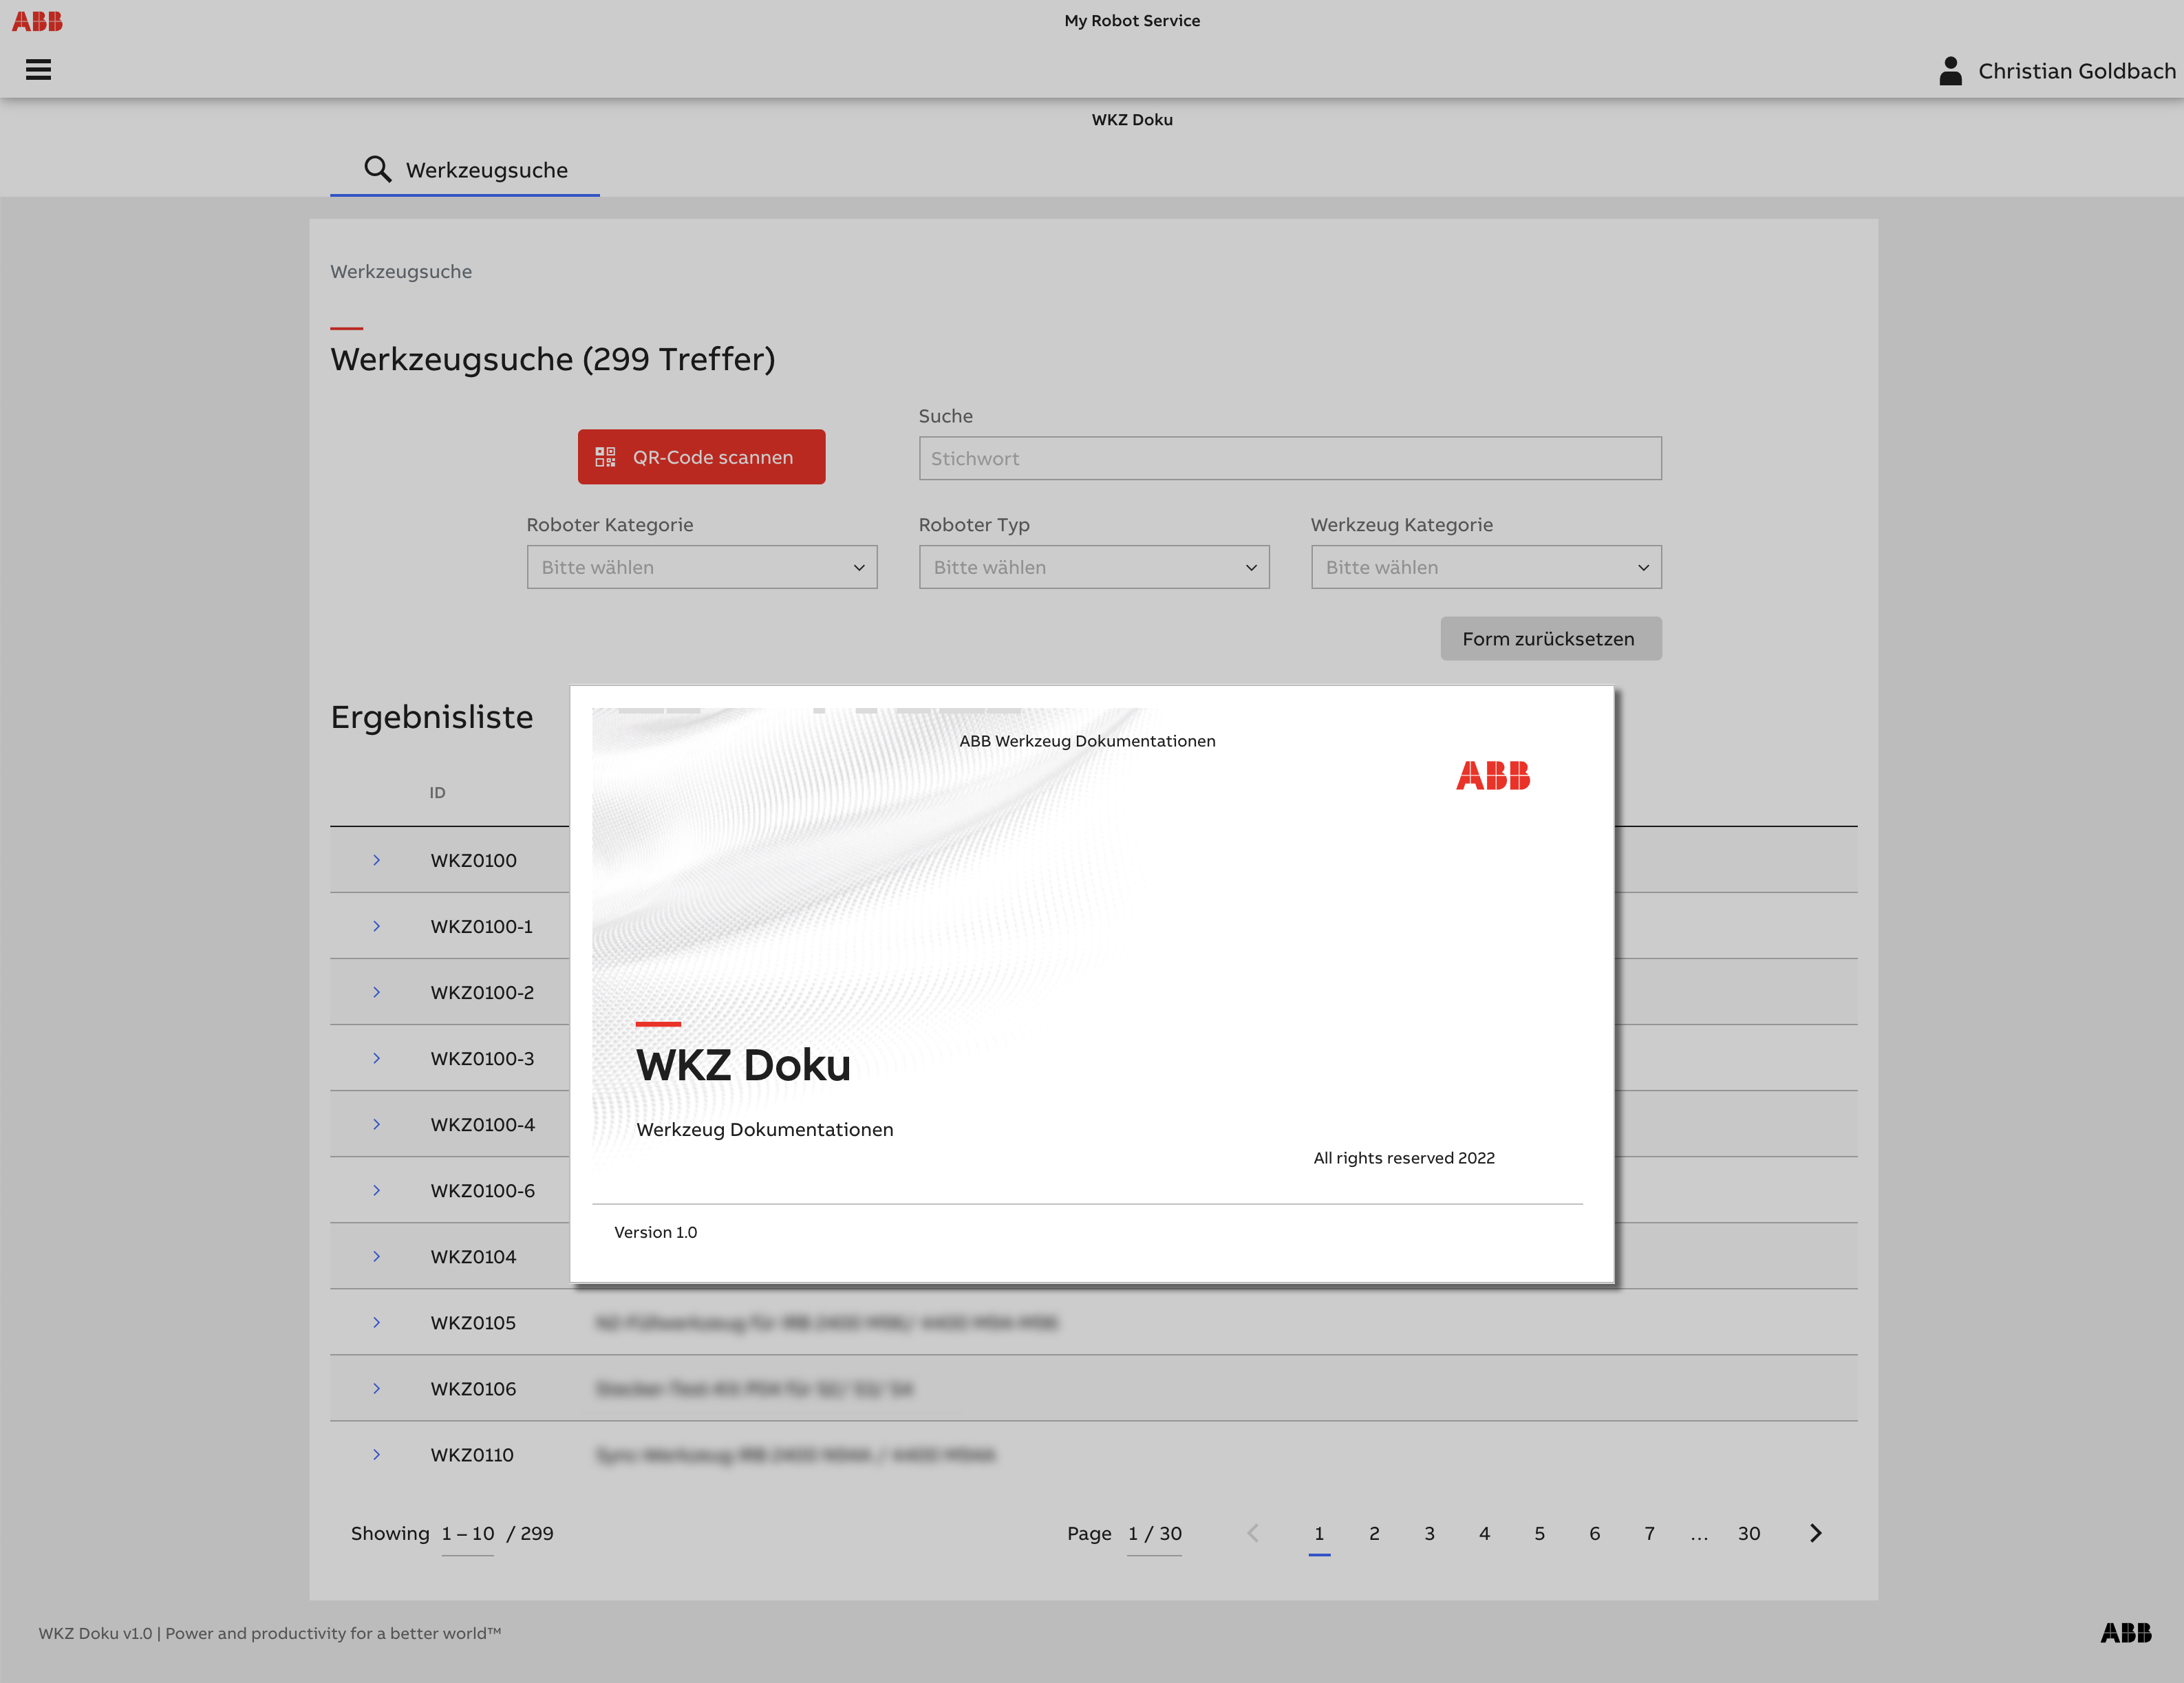
Task: Click the ABB logo in header
Action: point(37,21)
